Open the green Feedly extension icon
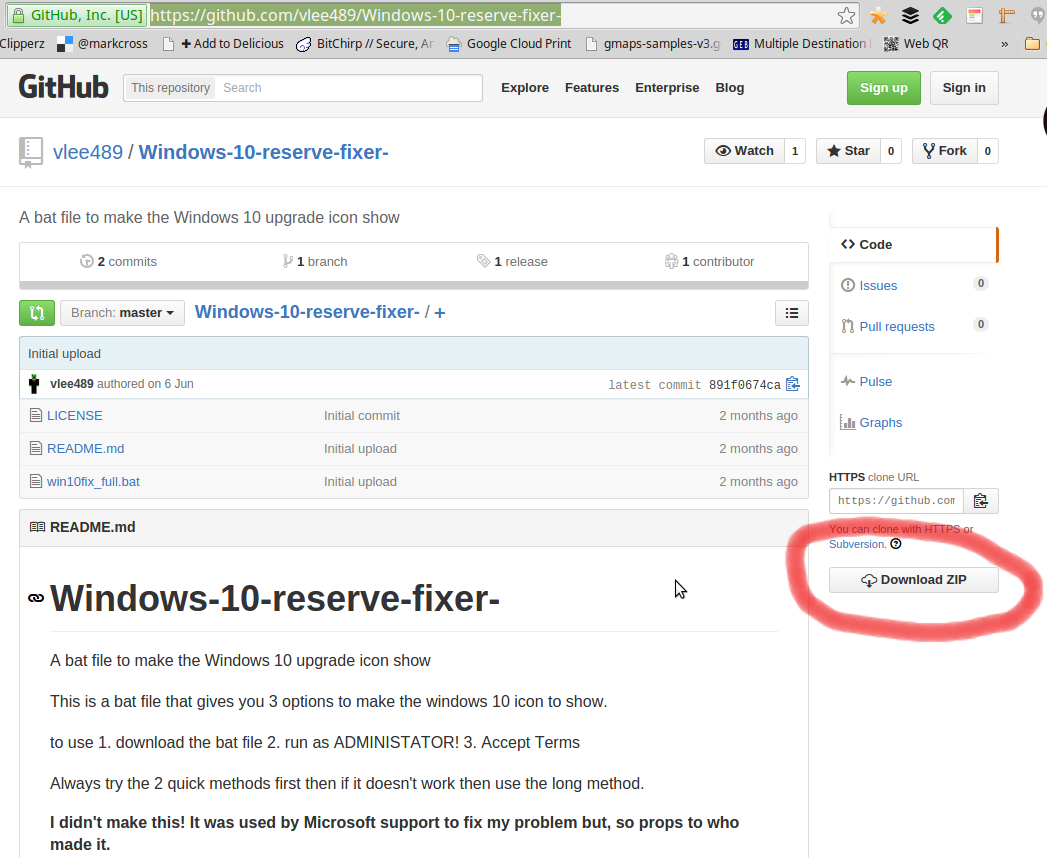The image size is (1047, 858). [942, 15]
